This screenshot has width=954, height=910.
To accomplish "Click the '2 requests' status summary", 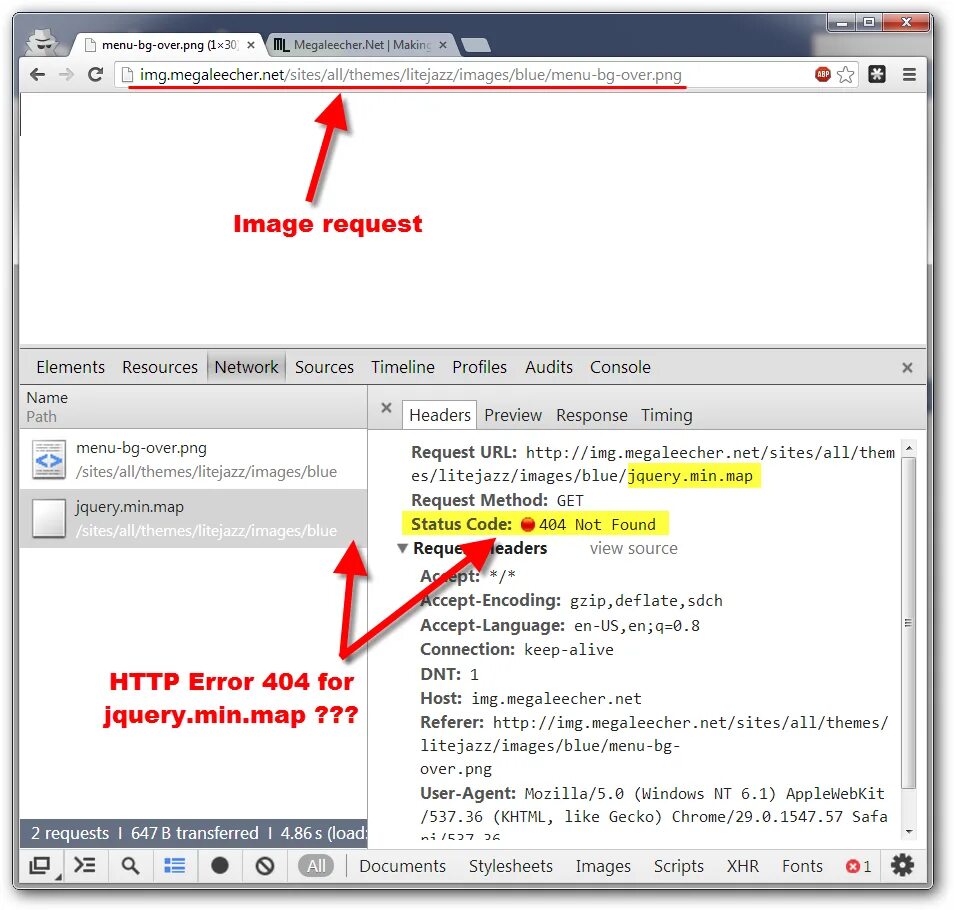I will pos(70,833).
